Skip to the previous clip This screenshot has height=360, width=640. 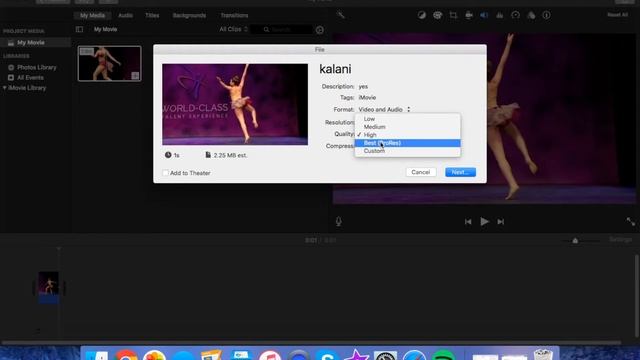[x=468, y=222]
